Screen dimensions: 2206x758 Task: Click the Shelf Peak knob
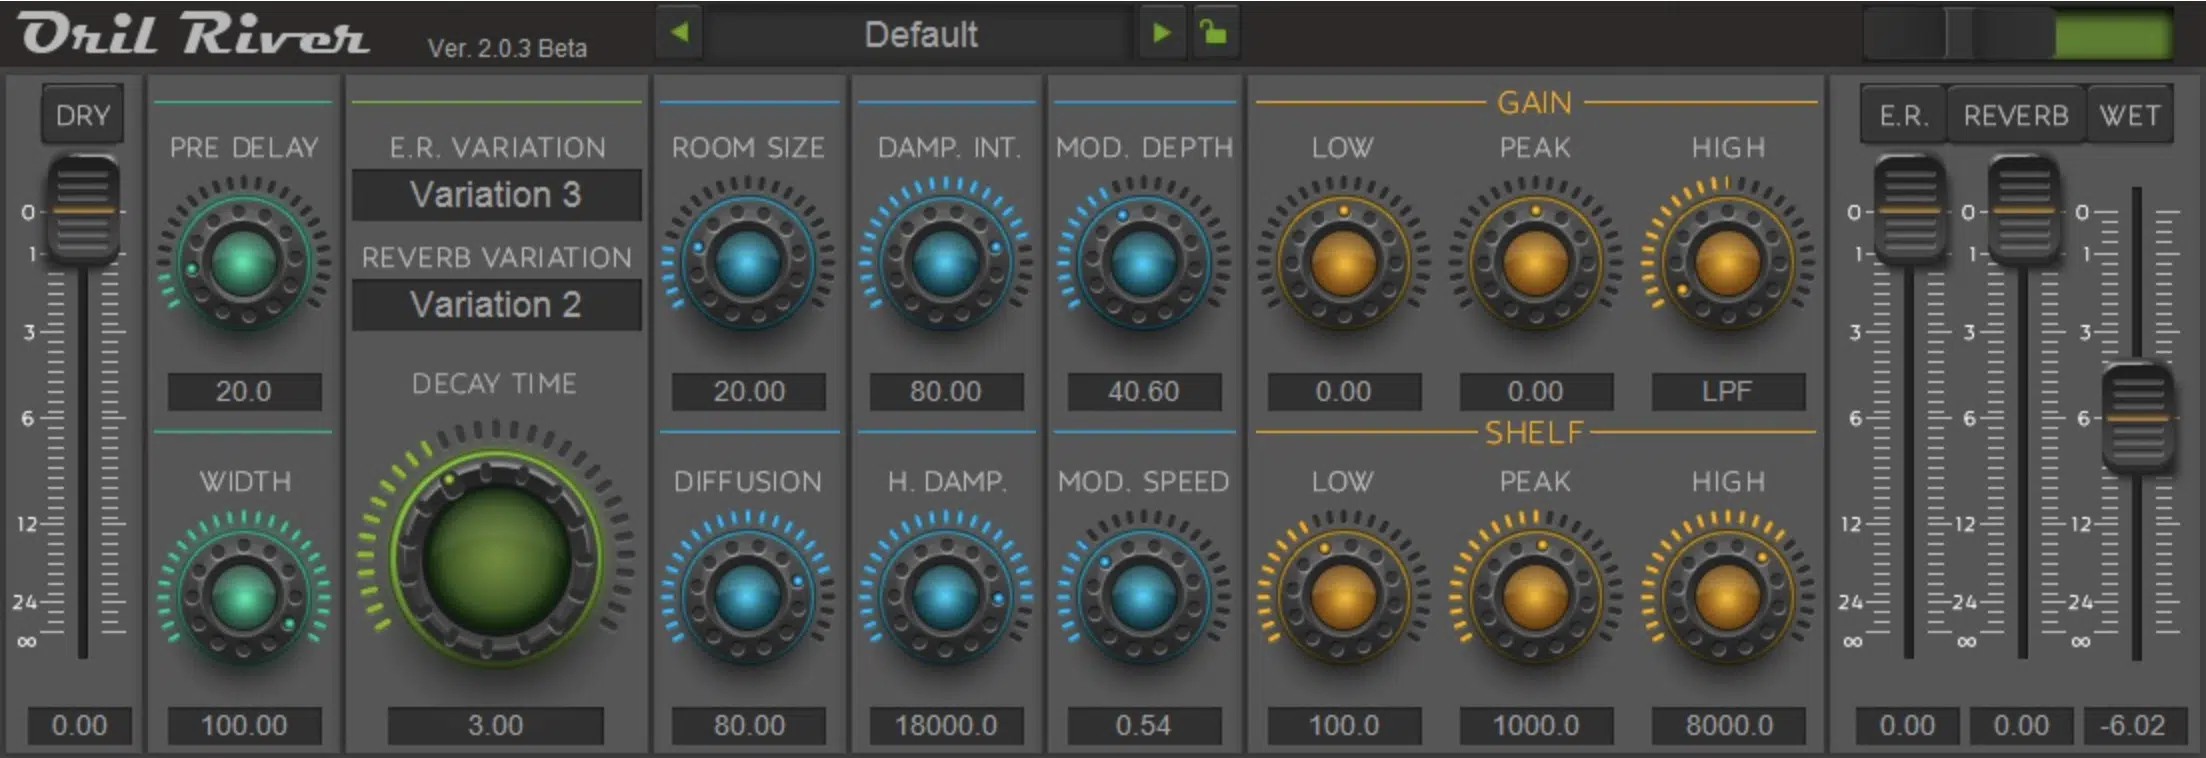click(x=1535, y=597)
